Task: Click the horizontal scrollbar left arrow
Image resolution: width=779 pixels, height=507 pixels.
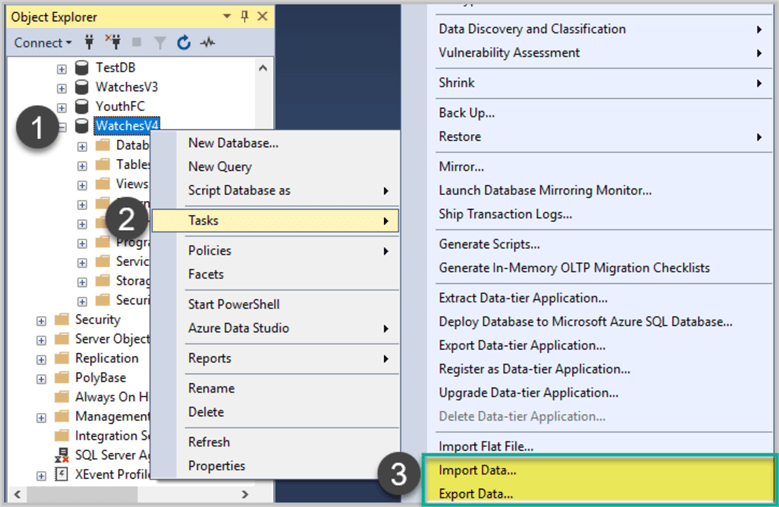Action: tap(17, 495)
